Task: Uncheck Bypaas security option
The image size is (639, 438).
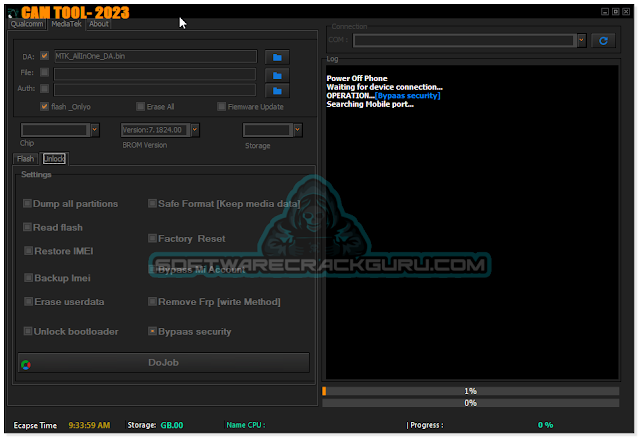Action: [152, 331]
